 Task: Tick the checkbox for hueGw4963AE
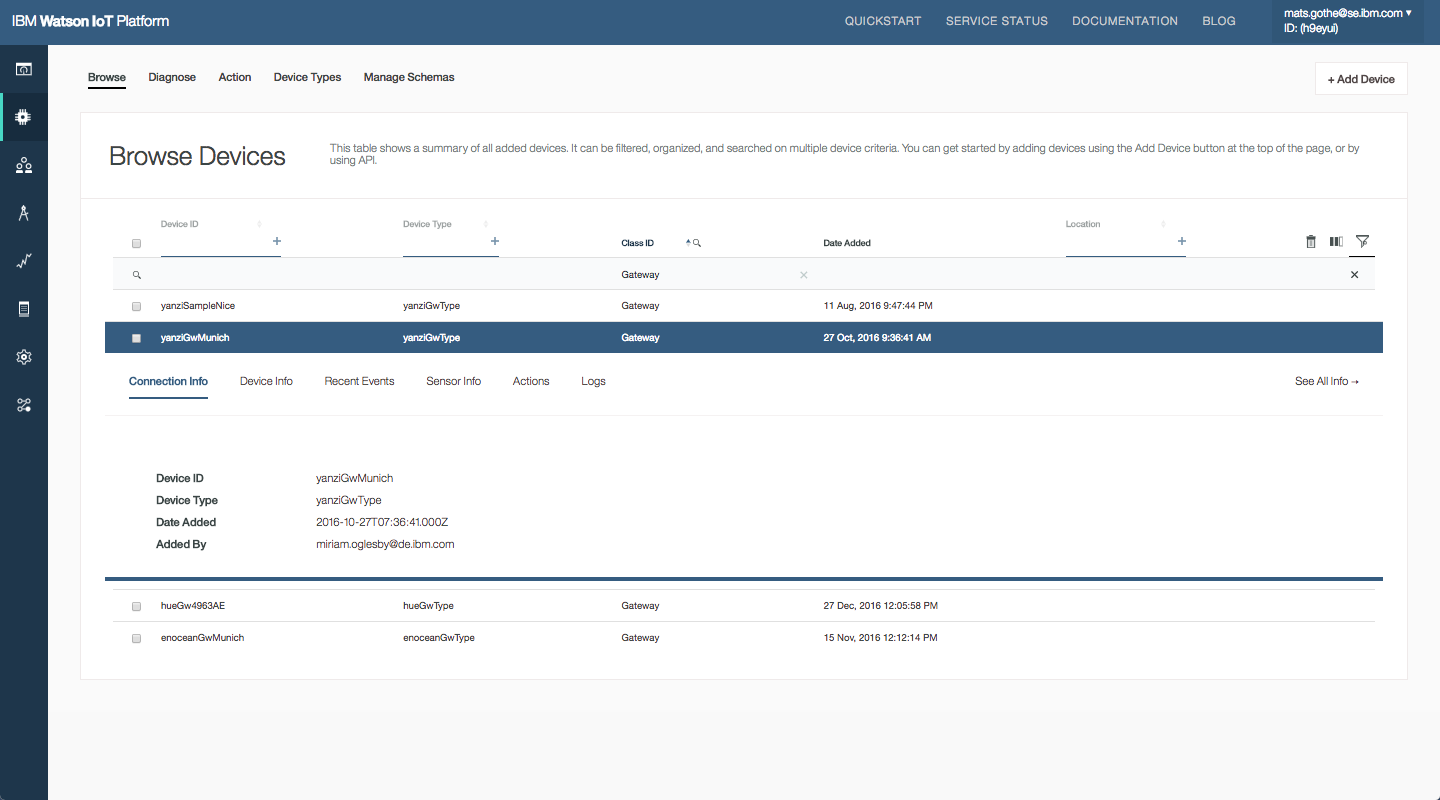click(x=137, y=606)
